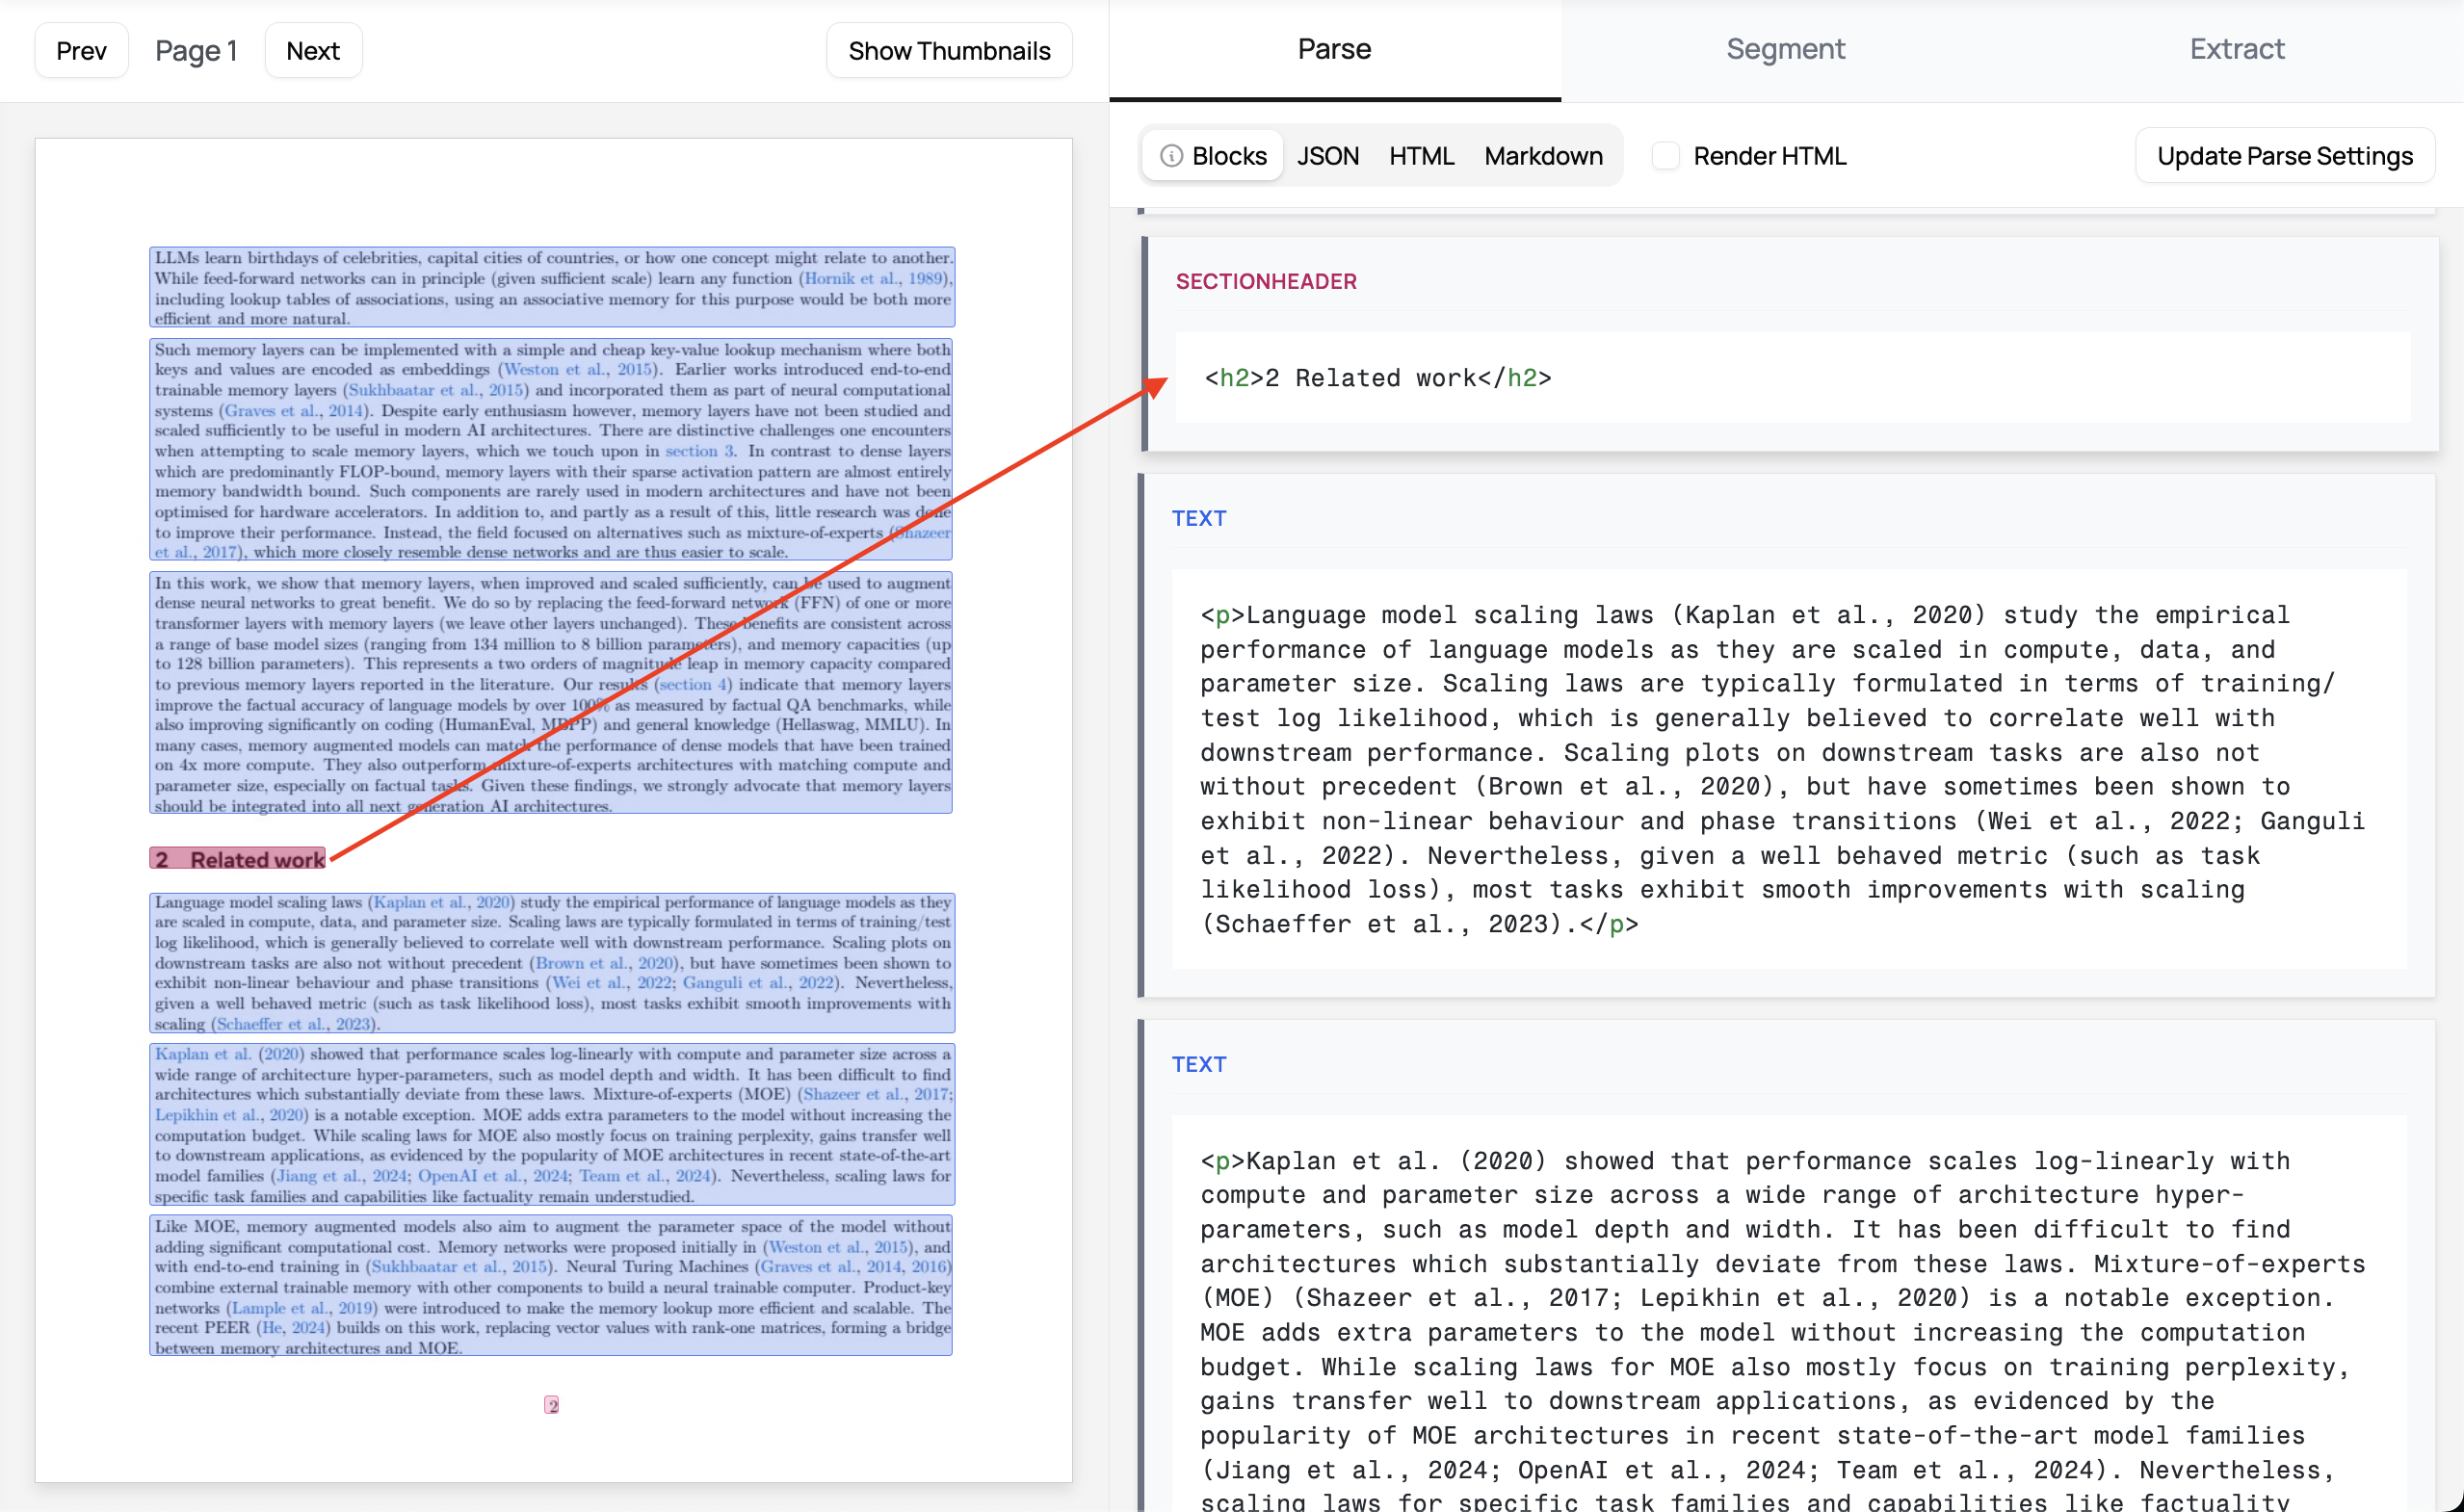Image resolution: width=2464 pixels, height=1512 pixels.
Task: Click the Next page button
Action: coord(312,51)
